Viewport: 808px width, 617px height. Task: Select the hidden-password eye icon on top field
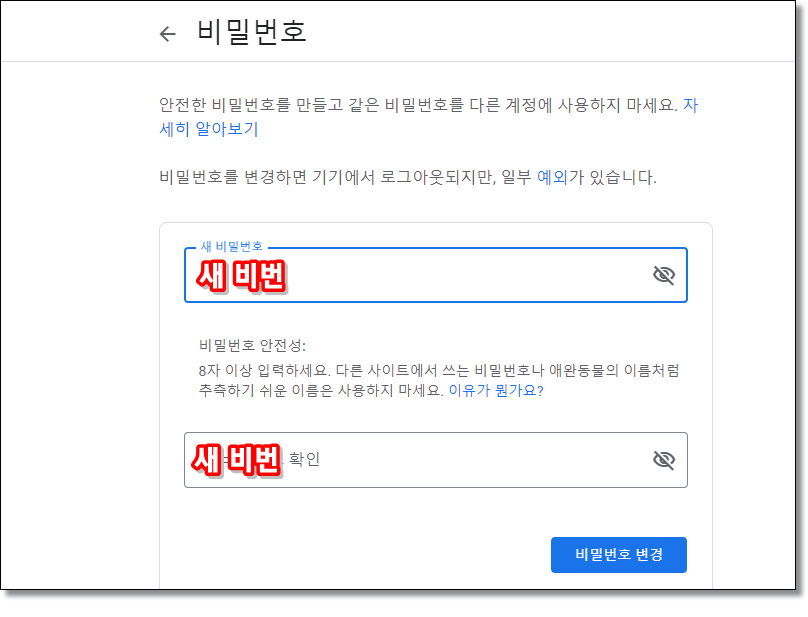[x=662, y=275]
